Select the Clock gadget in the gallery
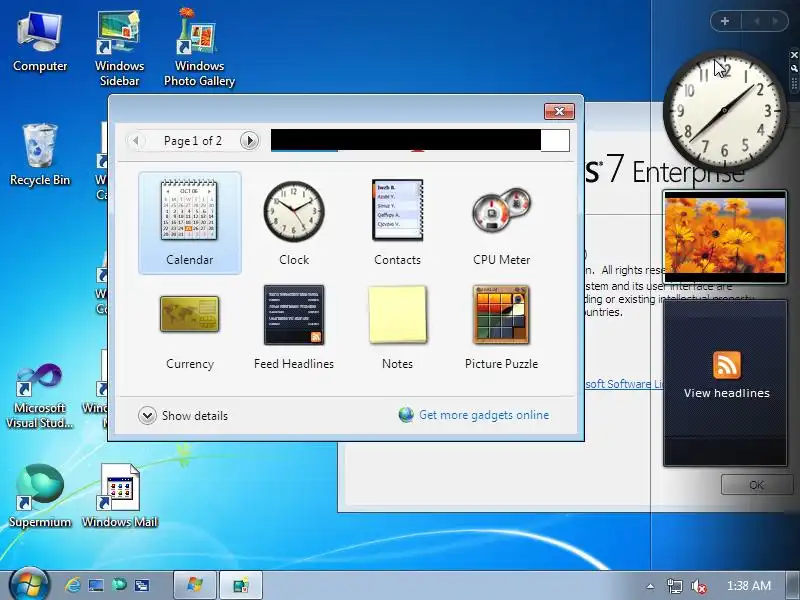800x600 pixels. tap(294, 222)
